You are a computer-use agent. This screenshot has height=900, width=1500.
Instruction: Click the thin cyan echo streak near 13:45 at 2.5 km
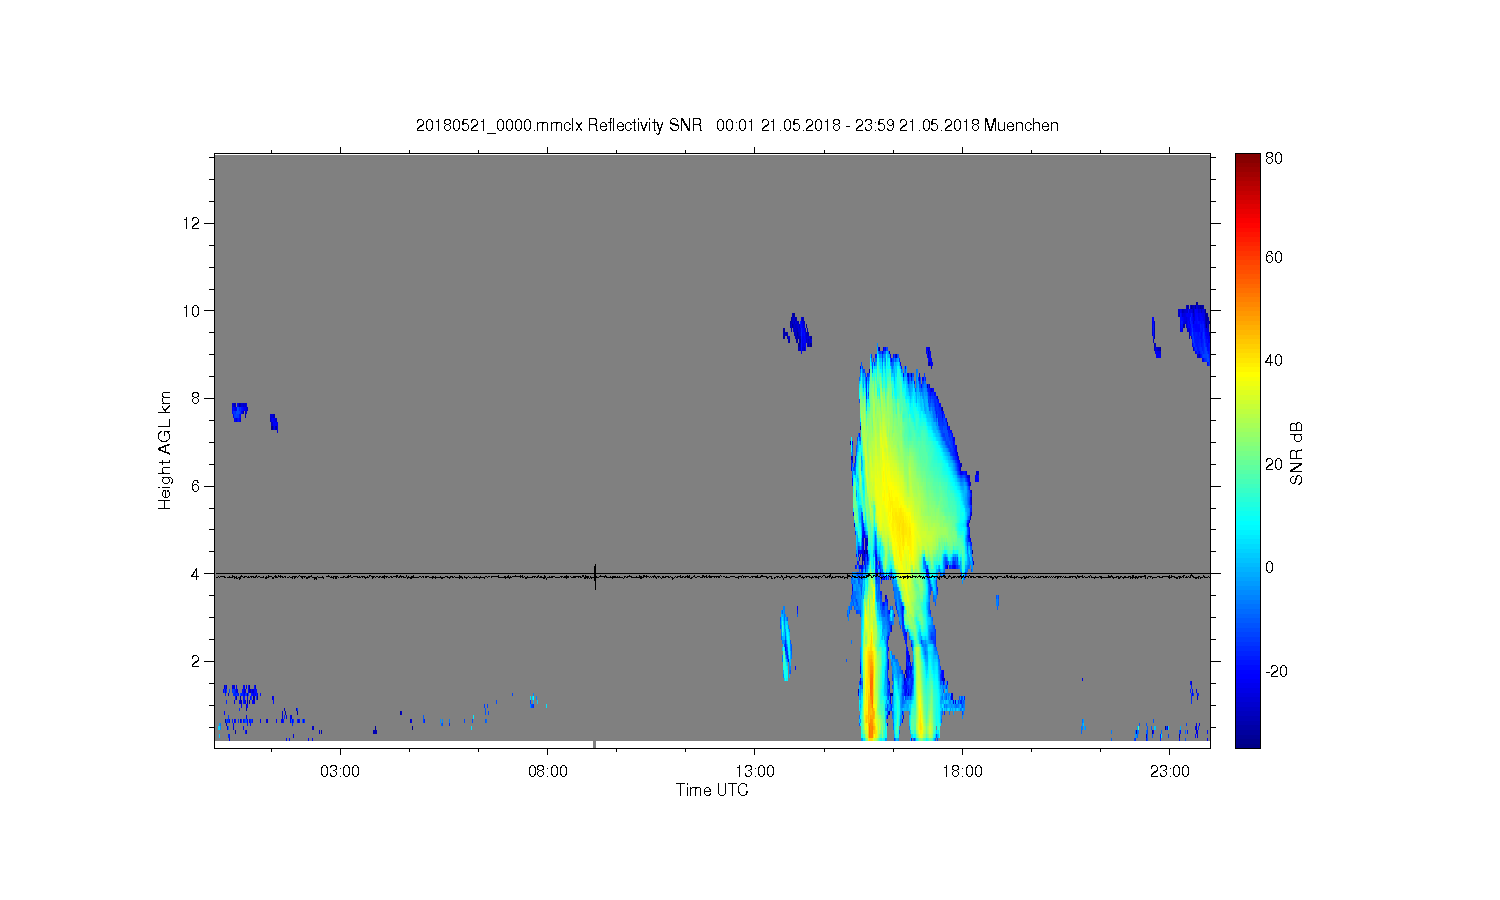(x=785, y=643)
